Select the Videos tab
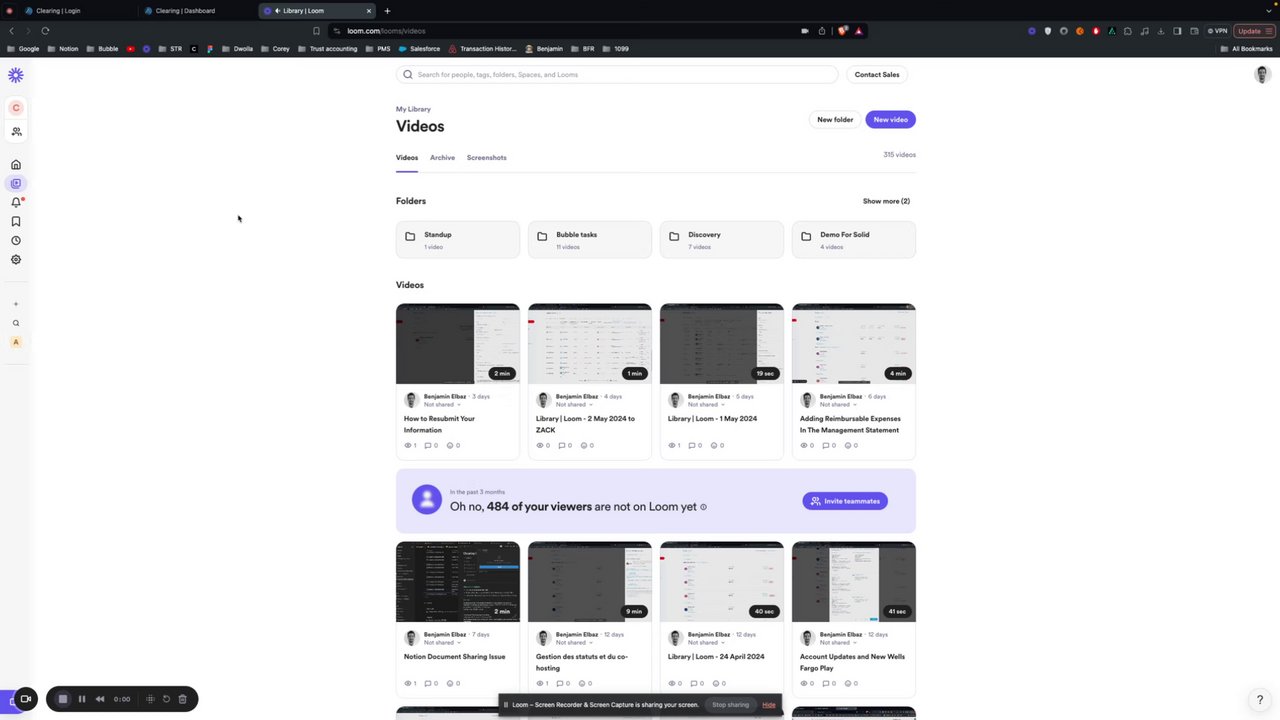 [407, 158]
